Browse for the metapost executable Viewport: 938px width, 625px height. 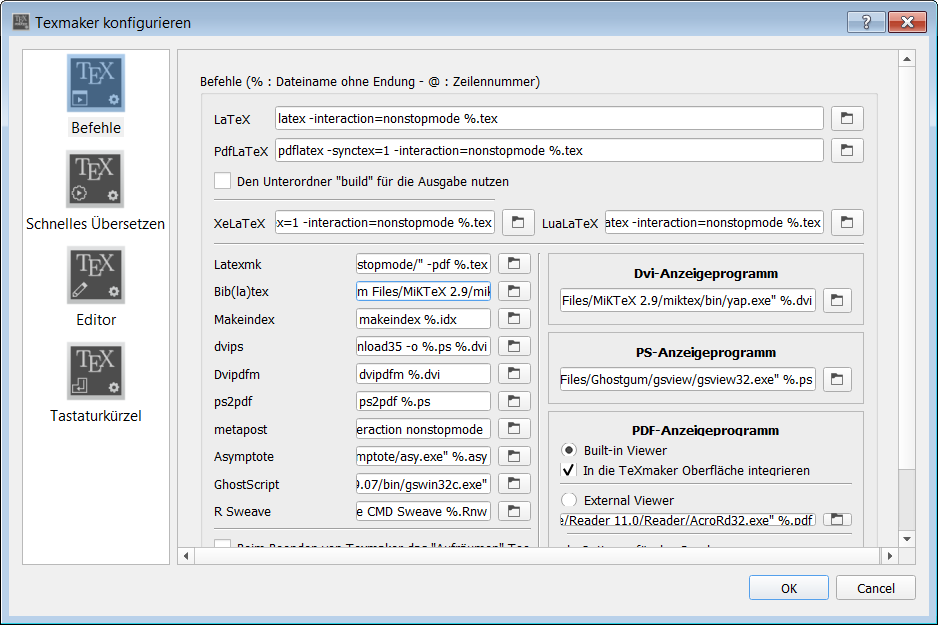click(514, 429)
